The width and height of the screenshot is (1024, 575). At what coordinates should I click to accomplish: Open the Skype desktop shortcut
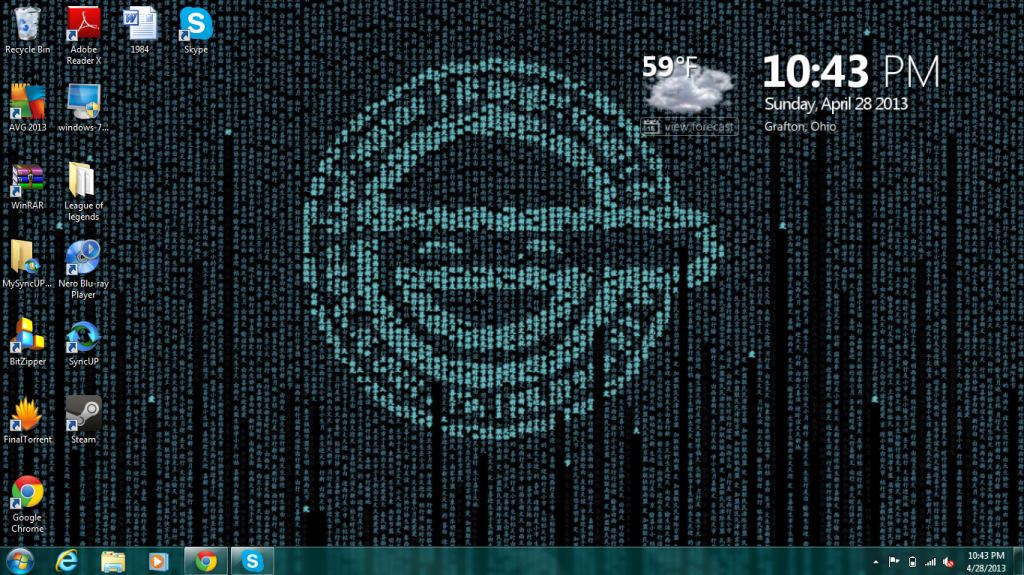(x=196, y=31)
